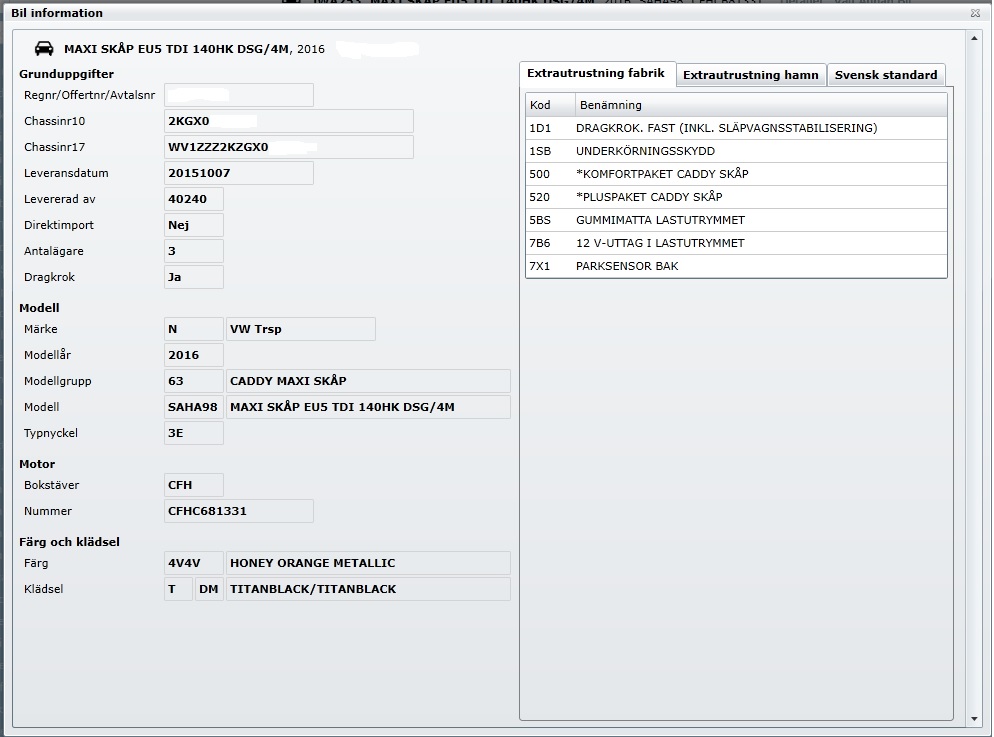994x737 pixels.
Task: Select the *KOMFORTPAKET CADDY SKÅP row
Action: coord(736,174)
